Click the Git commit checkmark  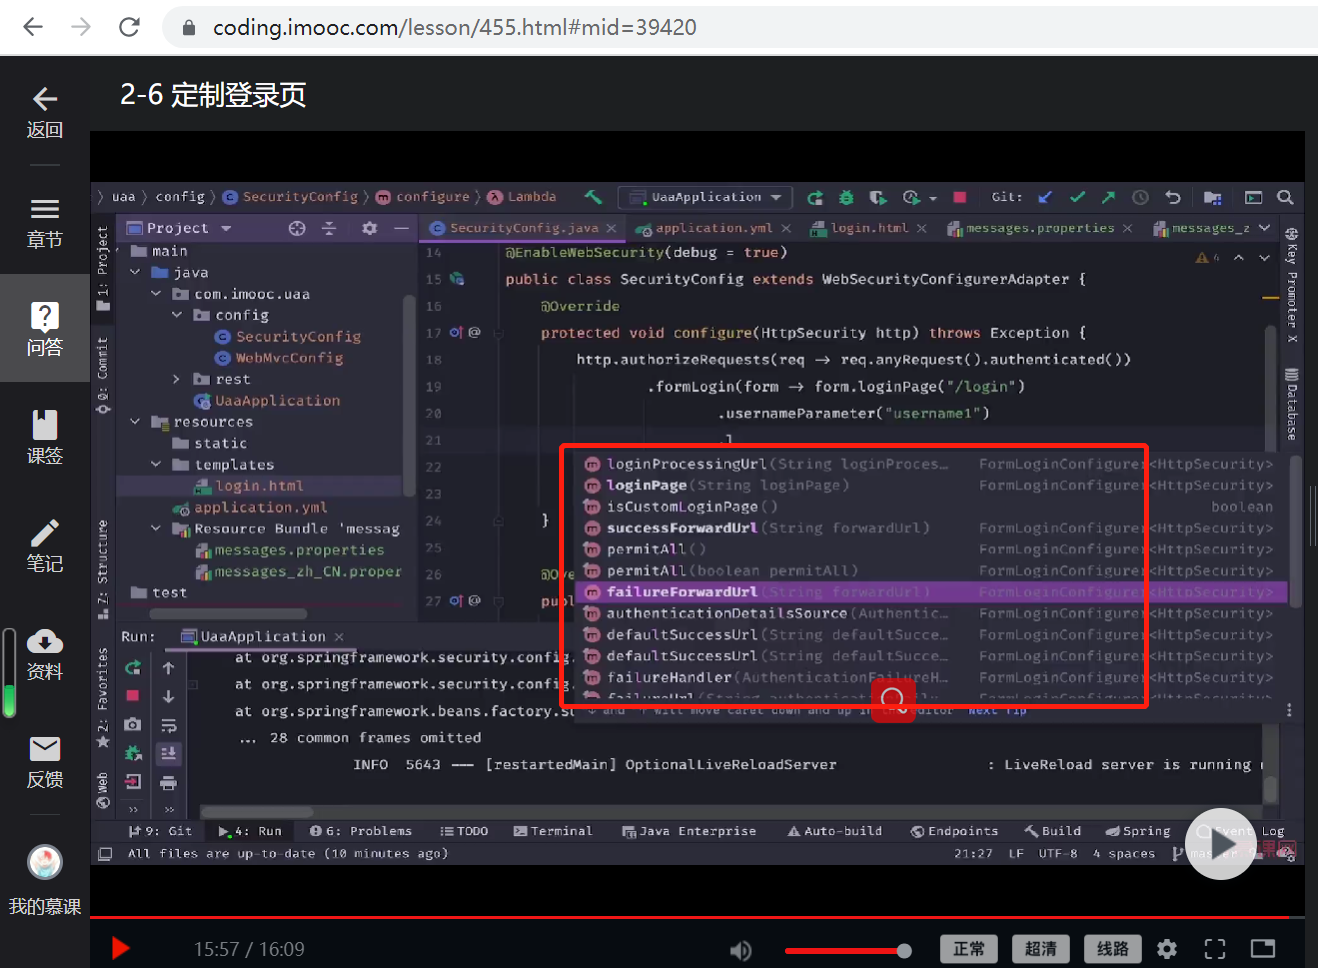pyautogui.click(x=1077, y=197)
